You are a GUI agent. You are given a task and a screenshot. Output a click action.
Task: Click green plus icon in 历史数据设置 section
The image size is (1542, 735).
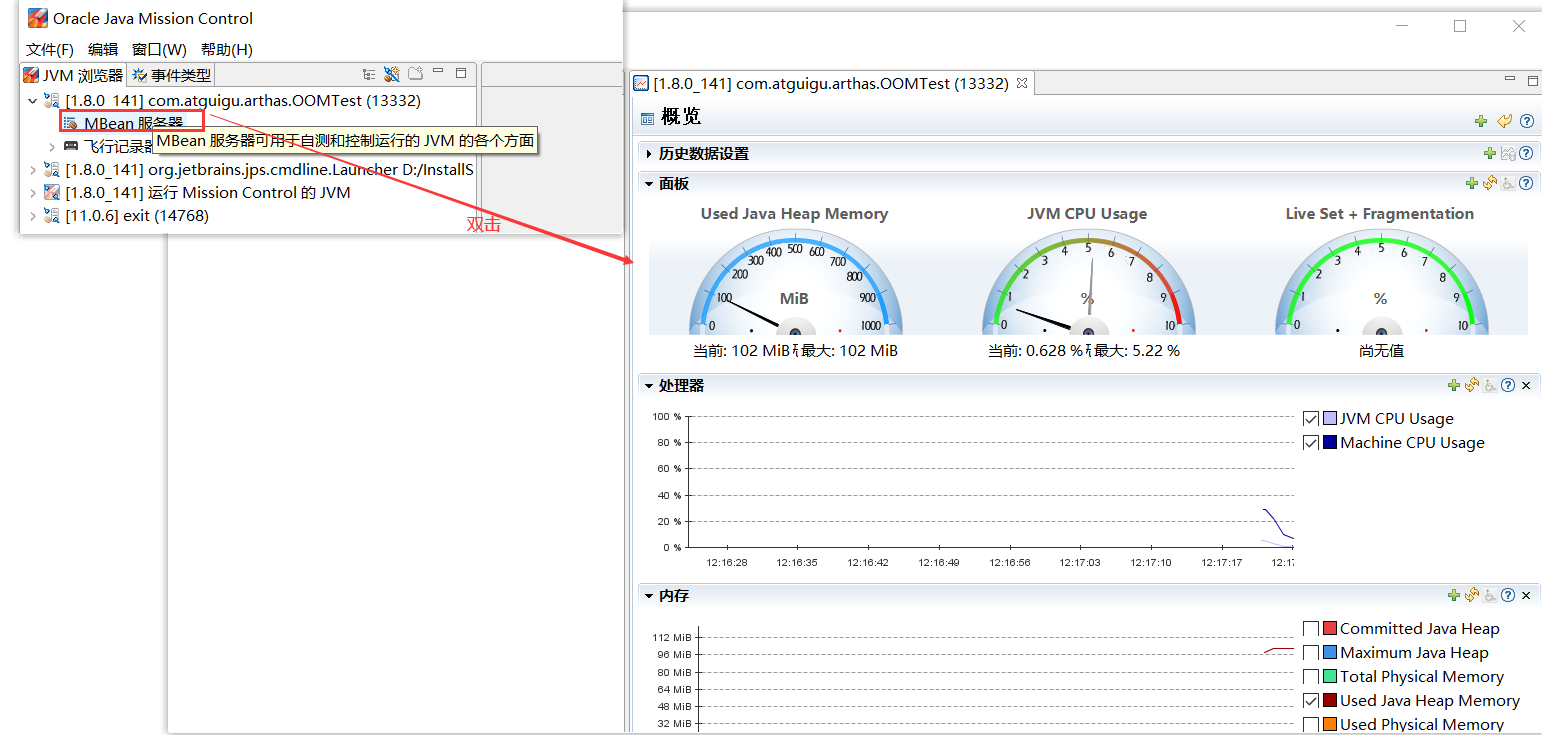tap(1490, 153)
